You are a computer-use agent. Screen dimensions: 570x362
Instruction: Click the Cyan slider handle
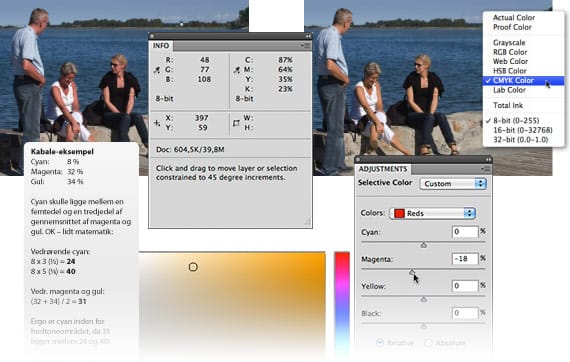(x=424, y=245)
